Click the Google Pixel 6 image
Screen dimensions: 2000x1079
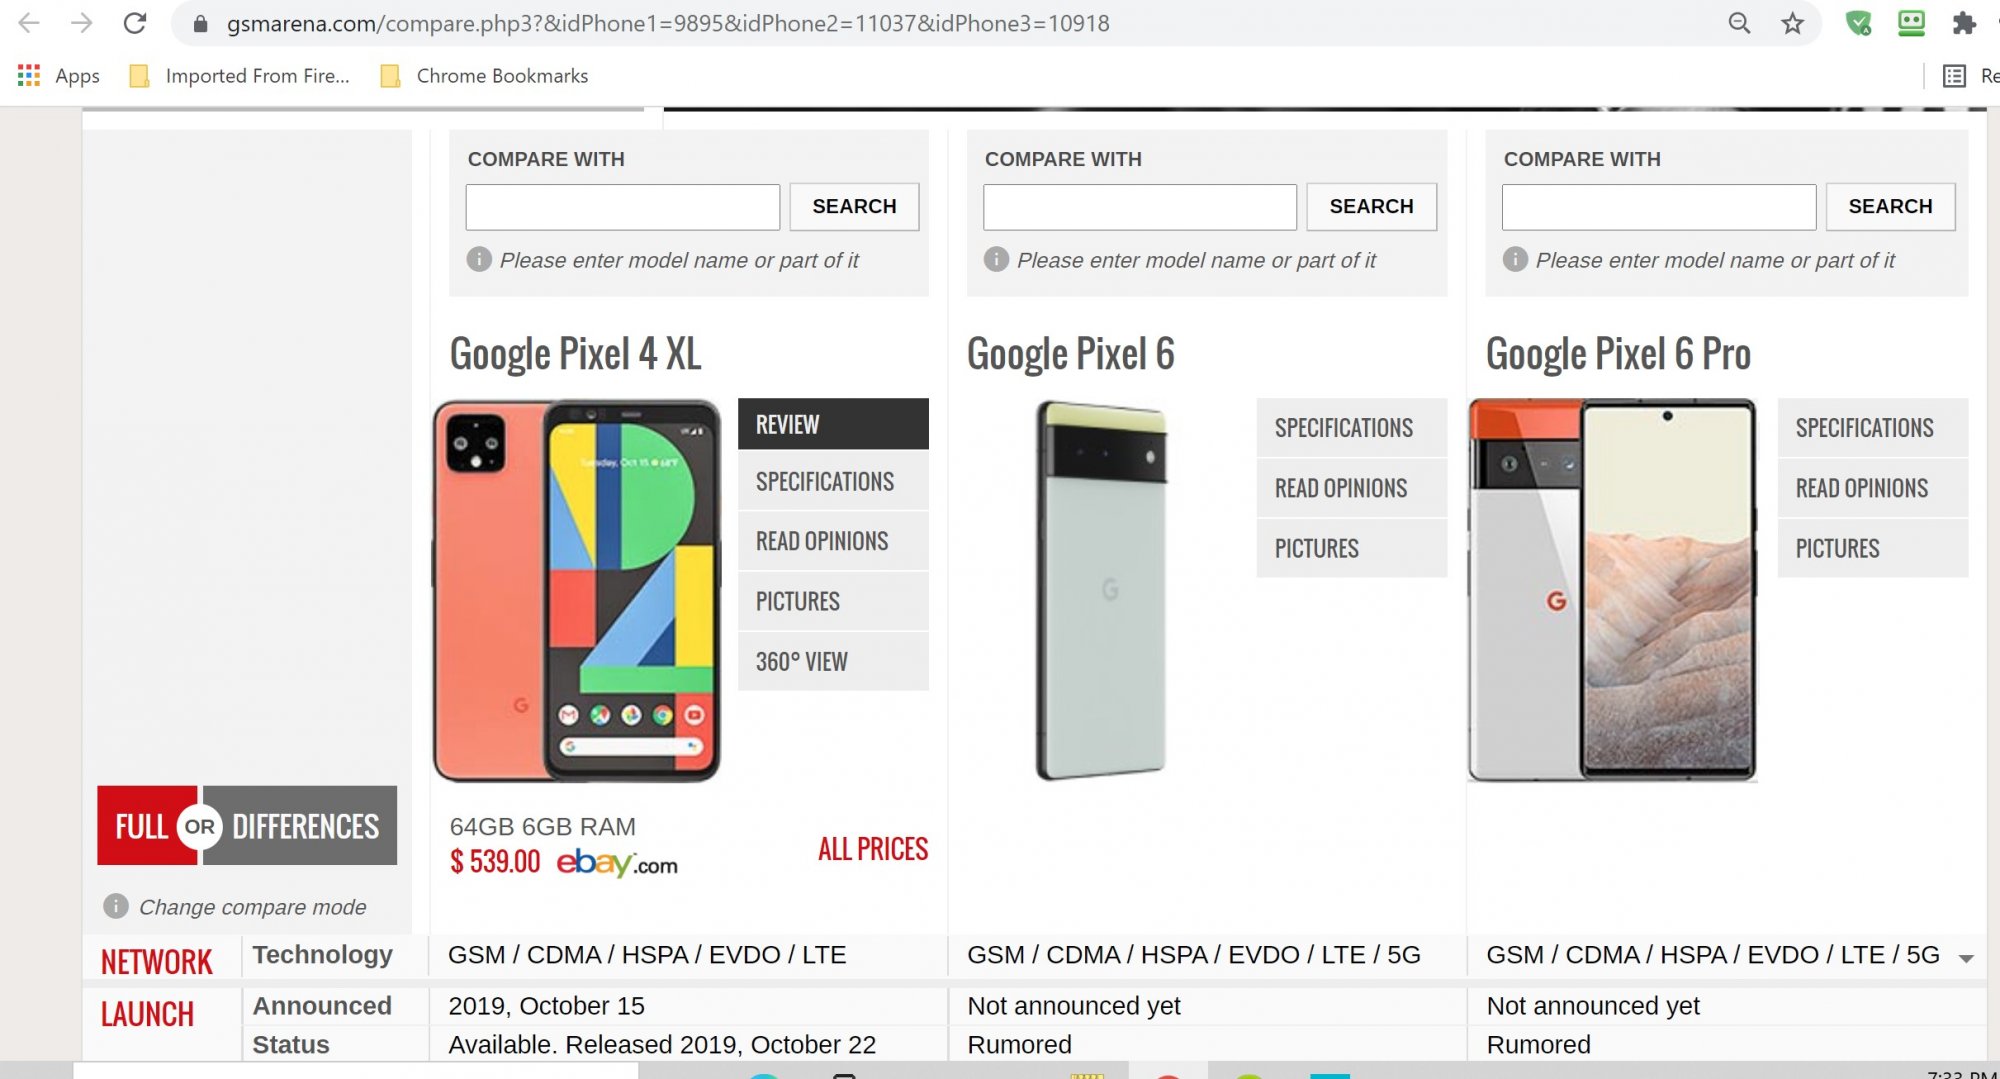(1101, 590)
